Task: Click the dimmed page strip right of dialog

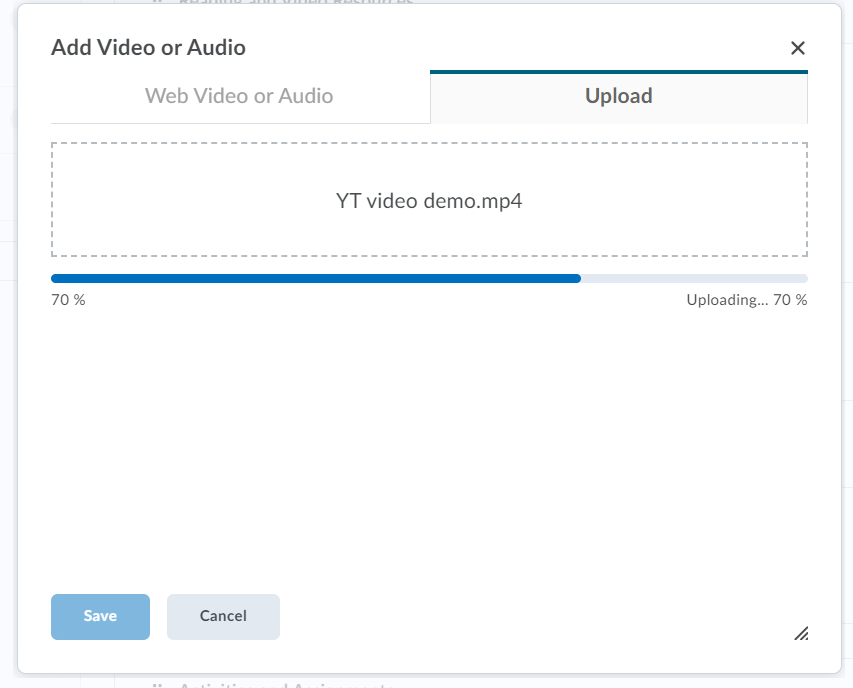Action: point(848,400)
